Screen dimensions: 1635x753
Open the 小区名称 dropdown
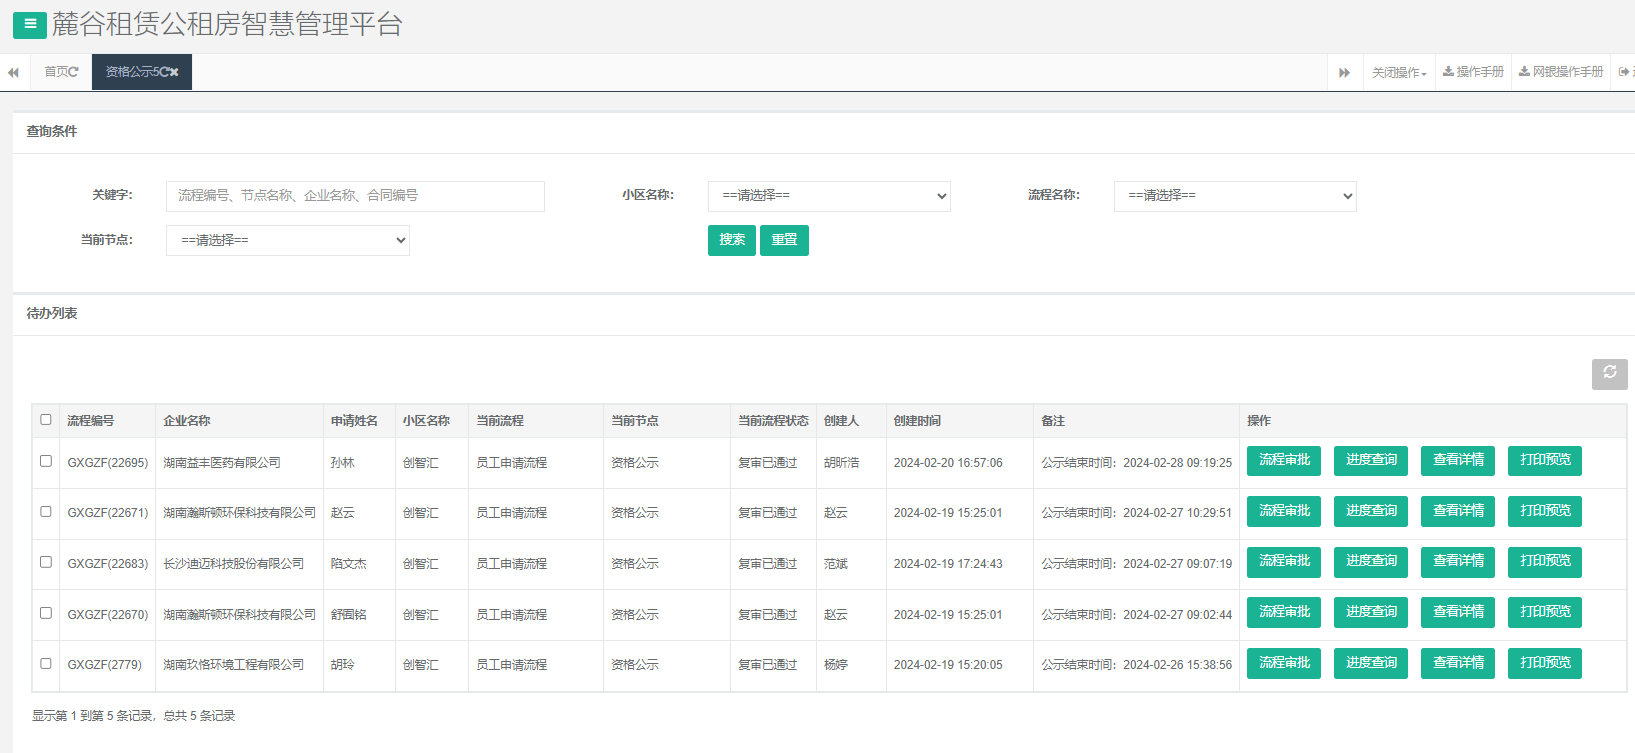829,196
